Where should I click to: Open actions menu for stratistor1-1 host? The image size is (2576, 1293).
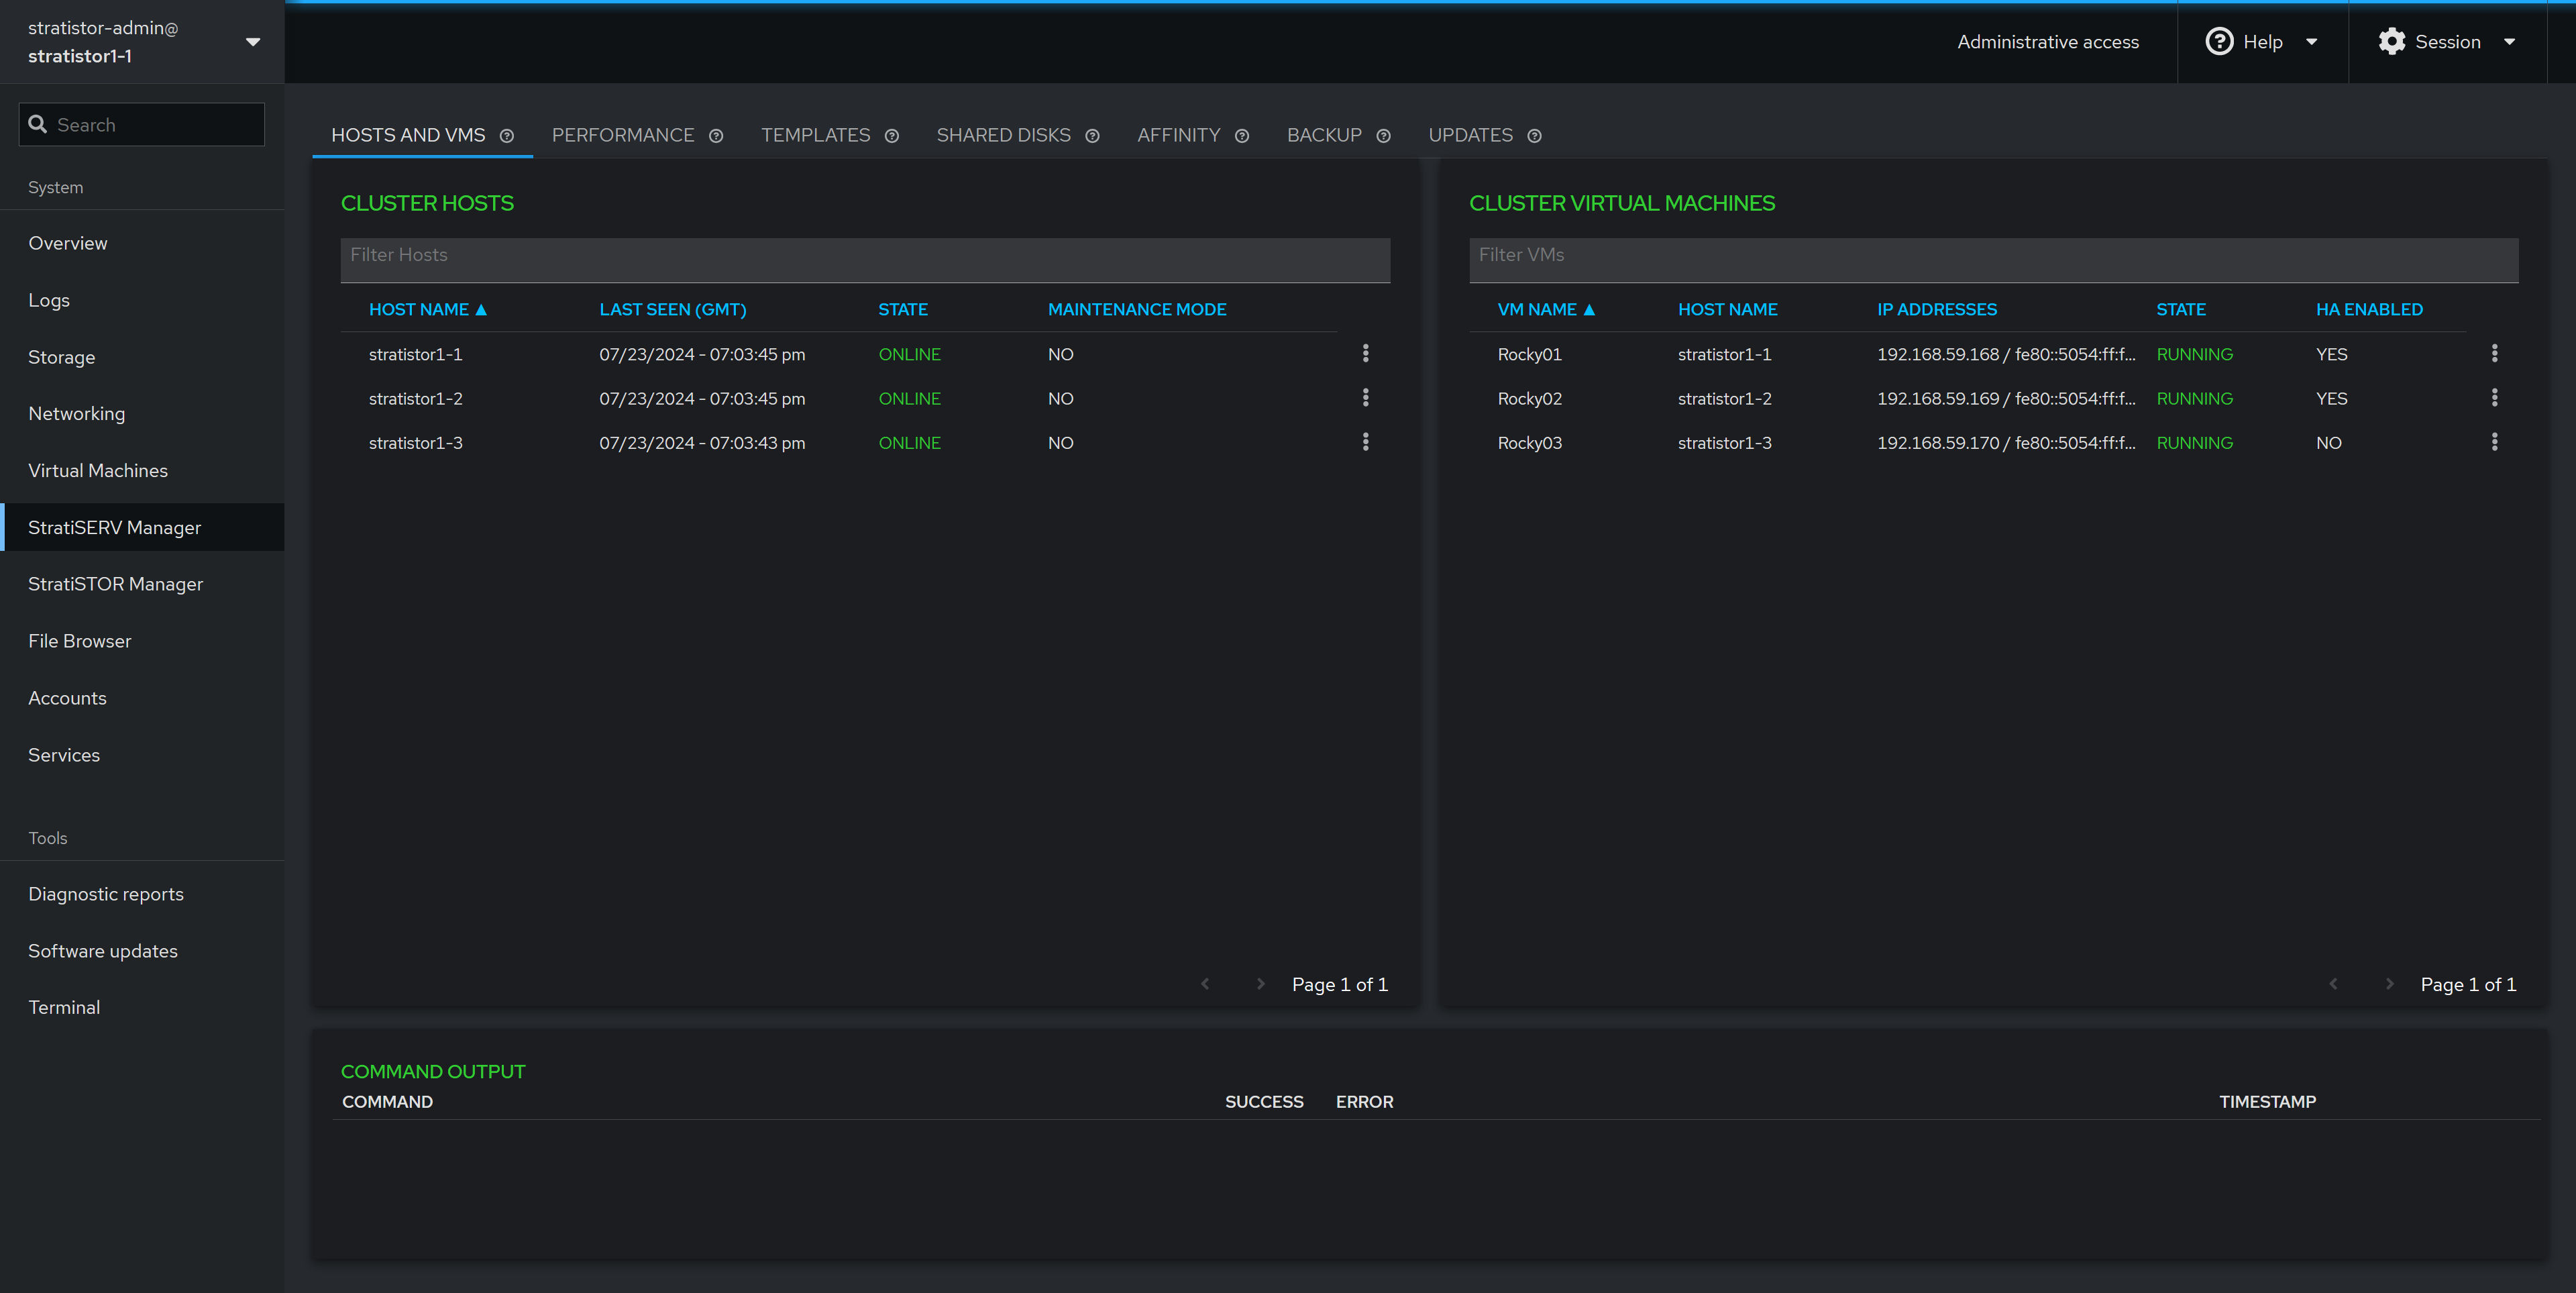tap(1365, 354)
